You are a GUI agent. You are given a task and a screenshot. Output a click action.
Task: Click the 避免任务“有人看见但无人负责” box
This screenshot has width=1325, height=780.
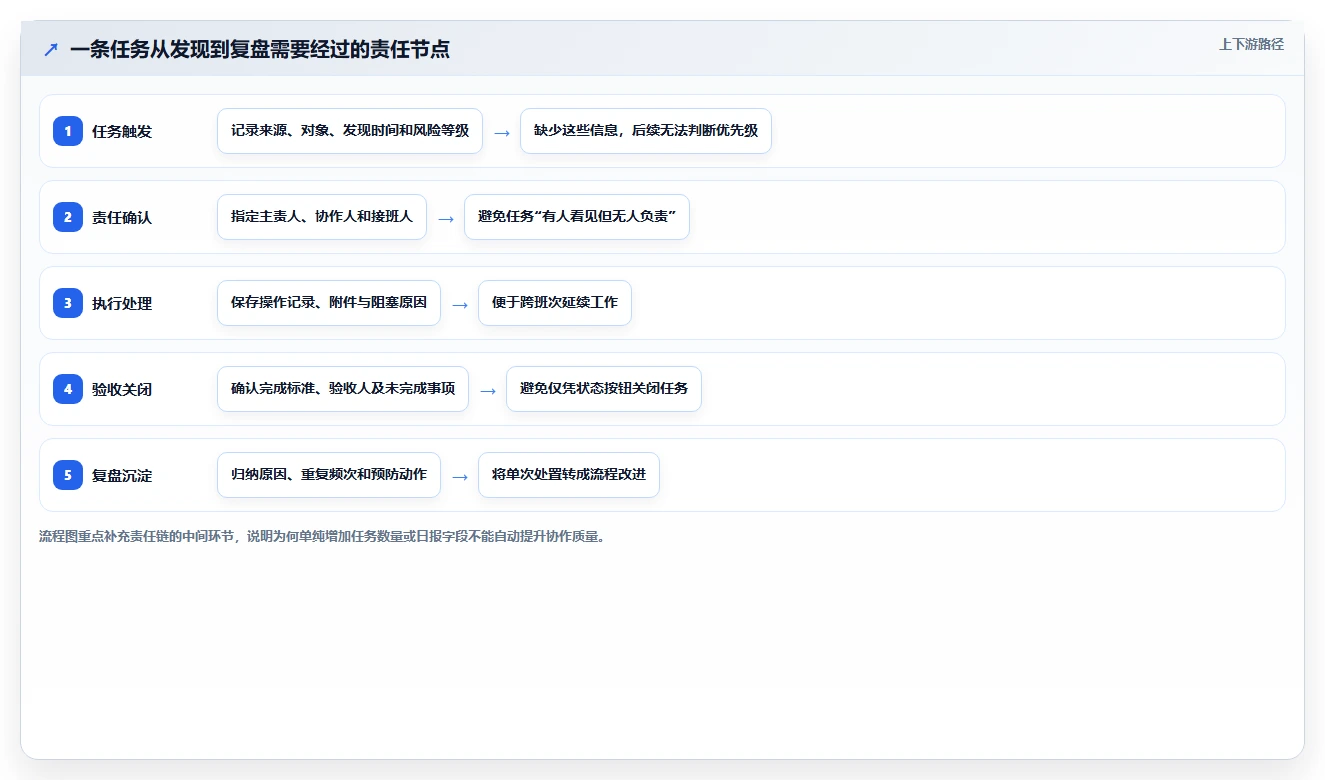(x=577, y=217)
